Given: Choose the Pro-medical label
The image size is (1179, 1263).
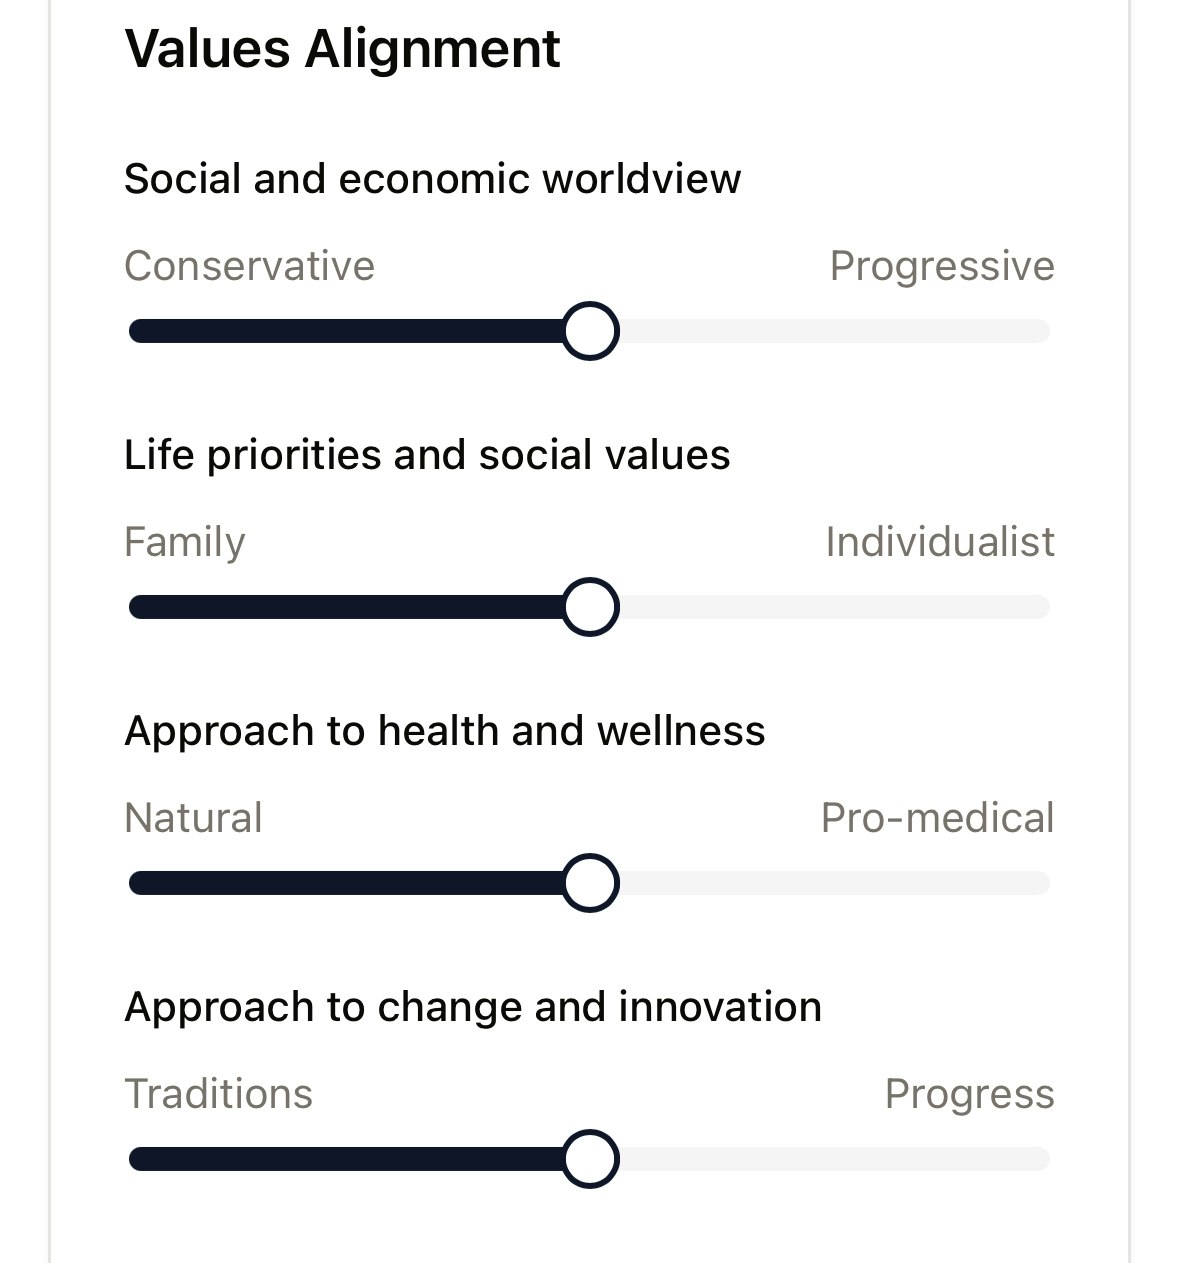Looking at the screenshot, I should pos(937,818).
